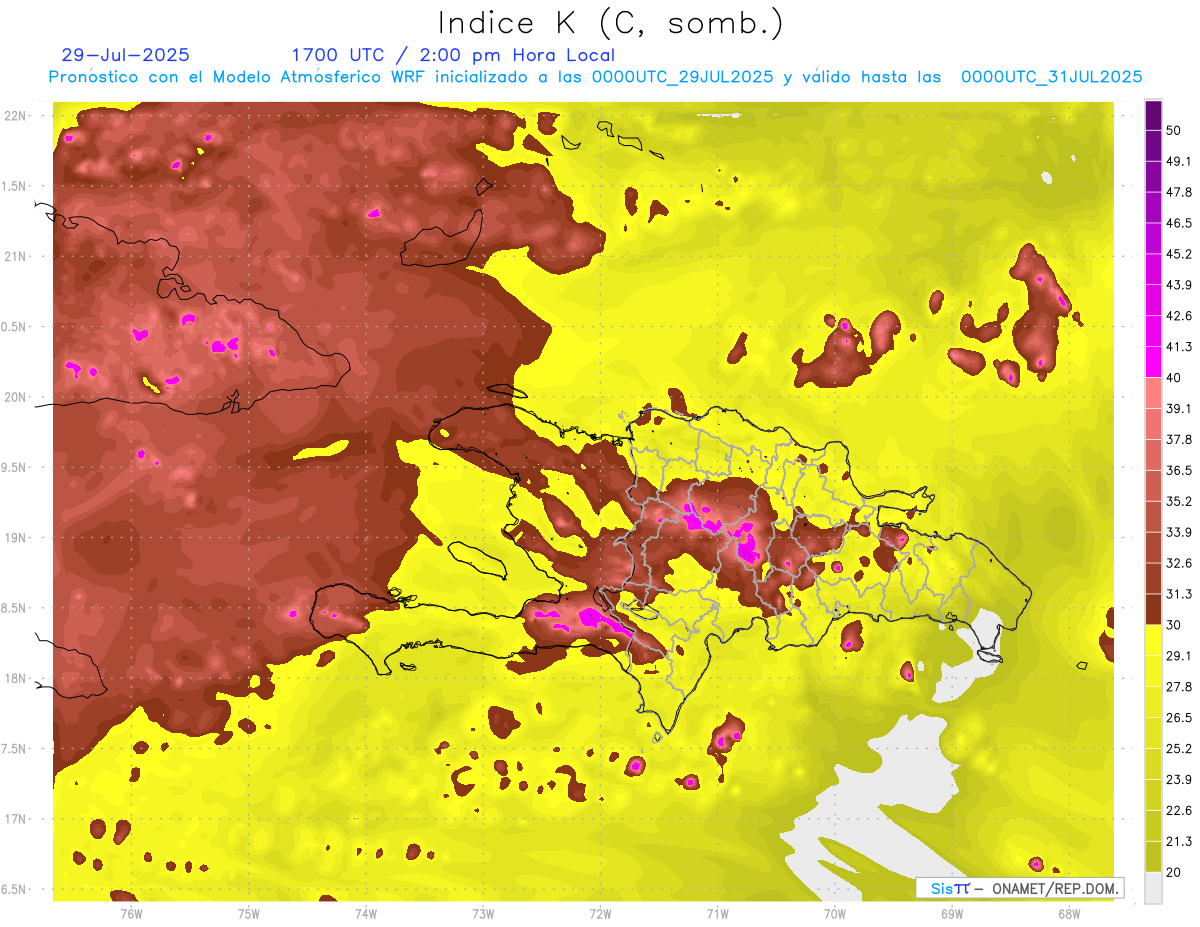Click the color bar value "43.9"
Viewport: 1200px width, 927px height.
(1179, 285)
